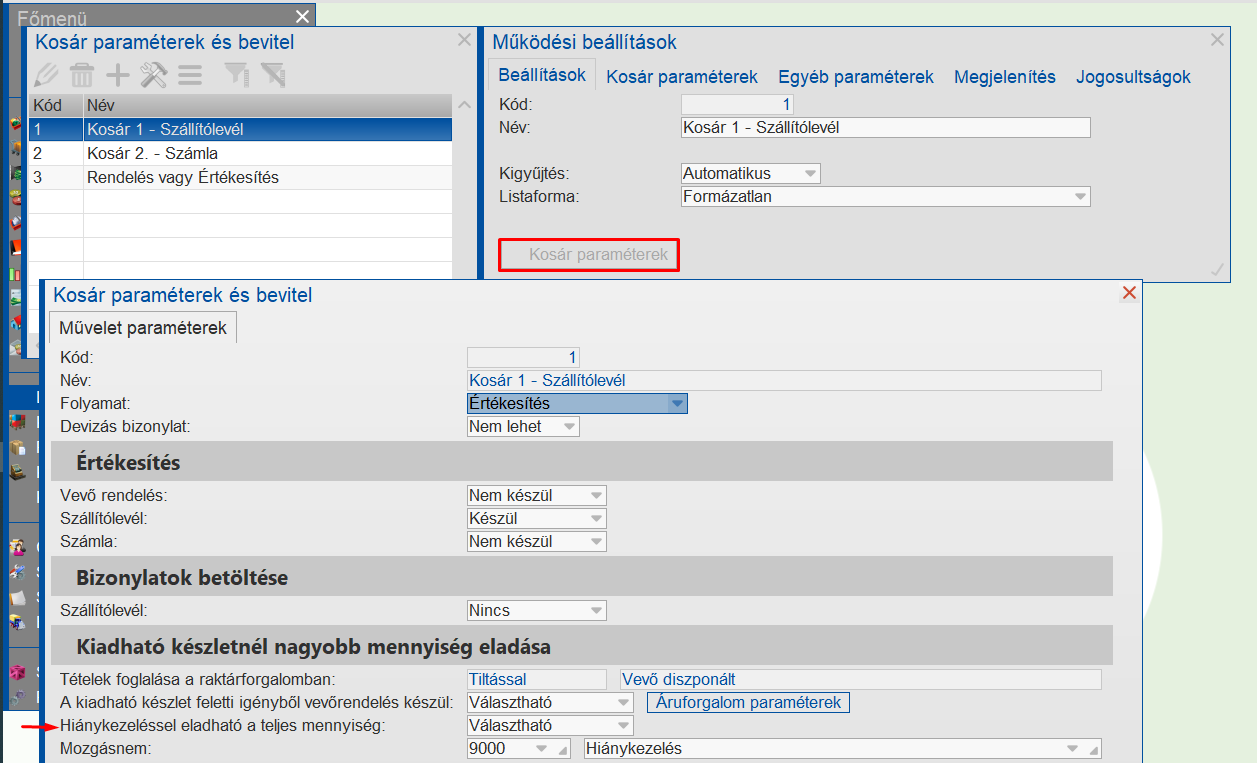Image resolution: width=1257 pixels, height=763 pixels.
Task: Click the three-line list menu icon
Action: [x=190, y=74]
